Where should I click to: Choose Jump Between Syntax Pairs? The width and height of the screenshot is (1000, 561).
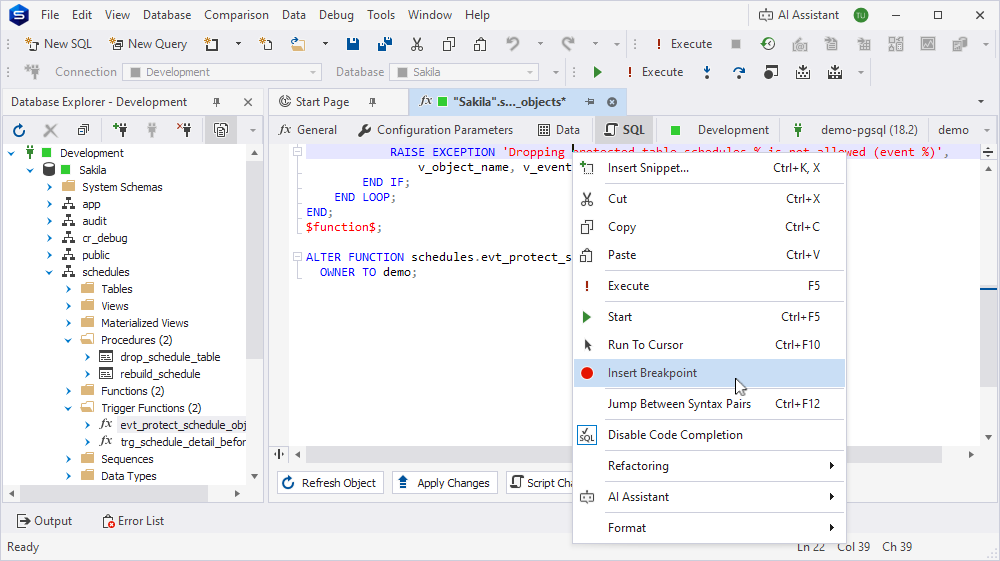pos(709,404)
